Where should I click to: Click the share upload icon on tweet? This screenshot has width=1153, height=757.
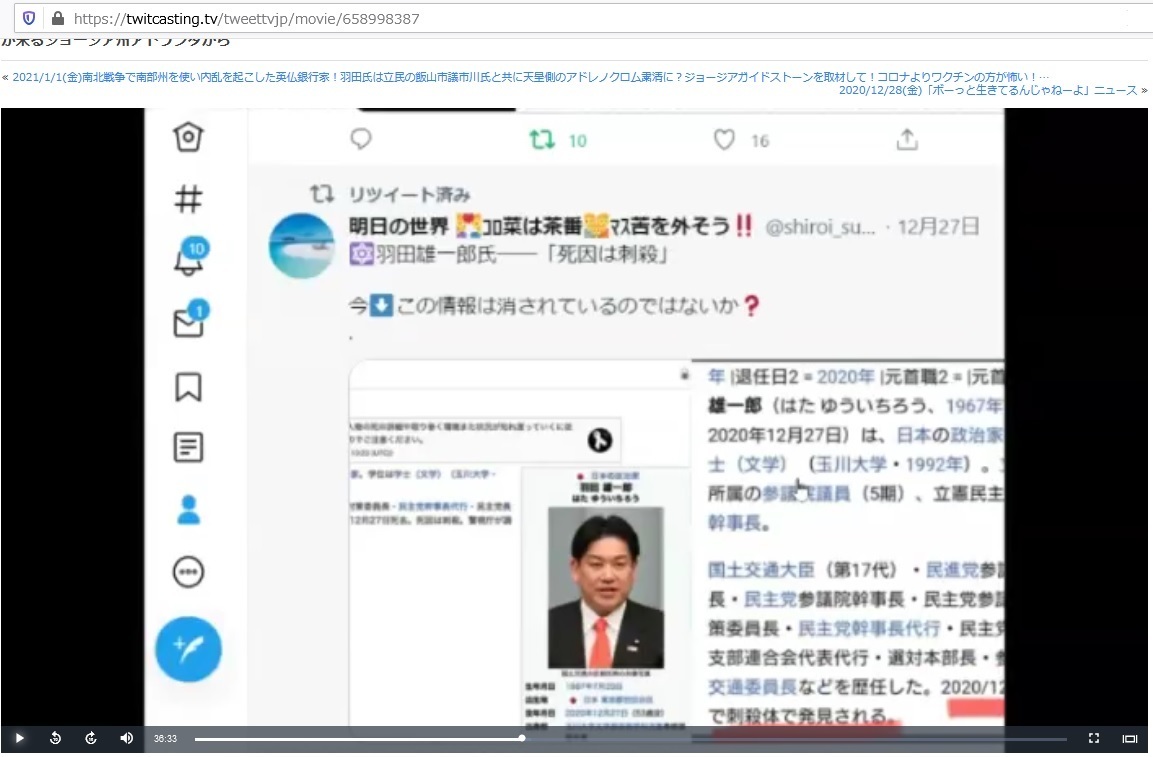tap(907, 140)
